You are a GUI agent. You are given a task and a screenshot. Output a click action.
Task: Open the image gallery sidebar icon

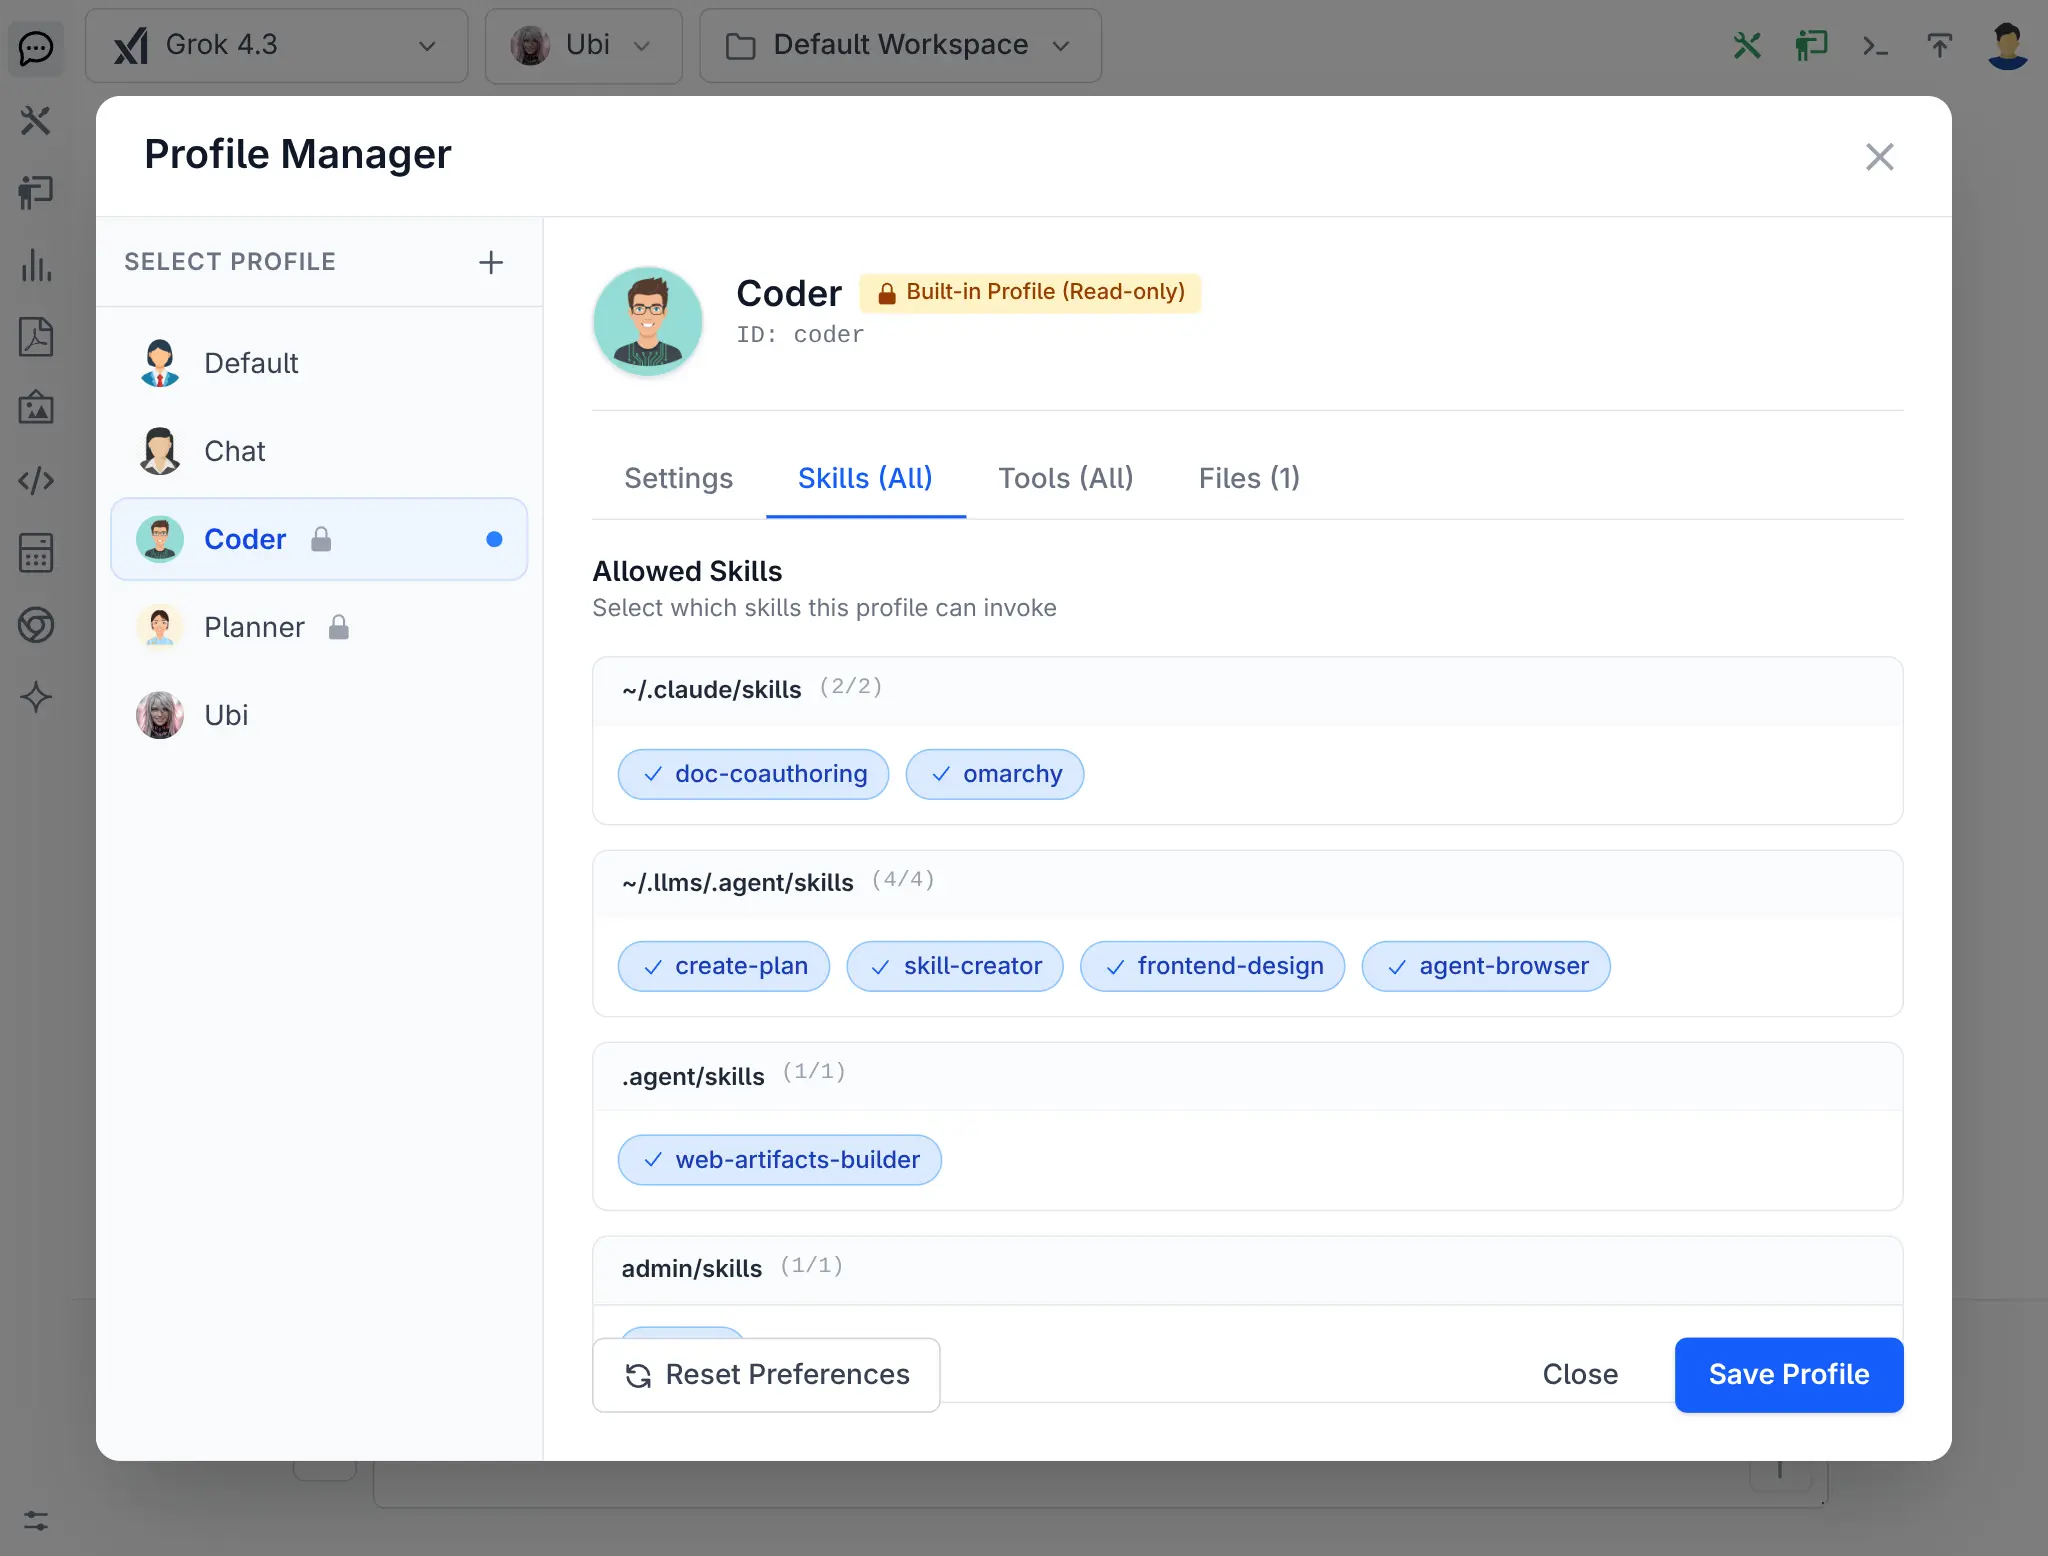coord(36,408)
